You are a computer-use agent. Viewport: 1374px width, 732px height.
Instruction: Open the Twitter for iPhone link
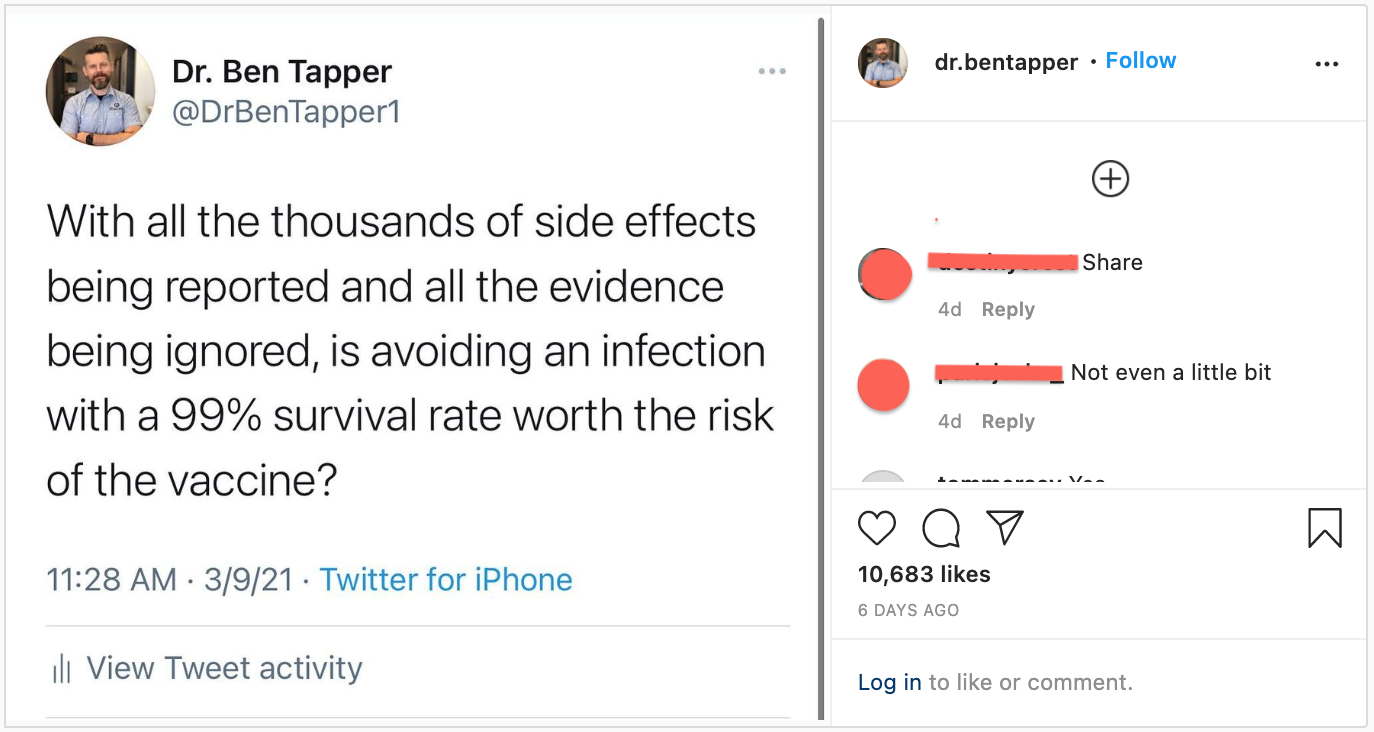[x=446, y=580]
